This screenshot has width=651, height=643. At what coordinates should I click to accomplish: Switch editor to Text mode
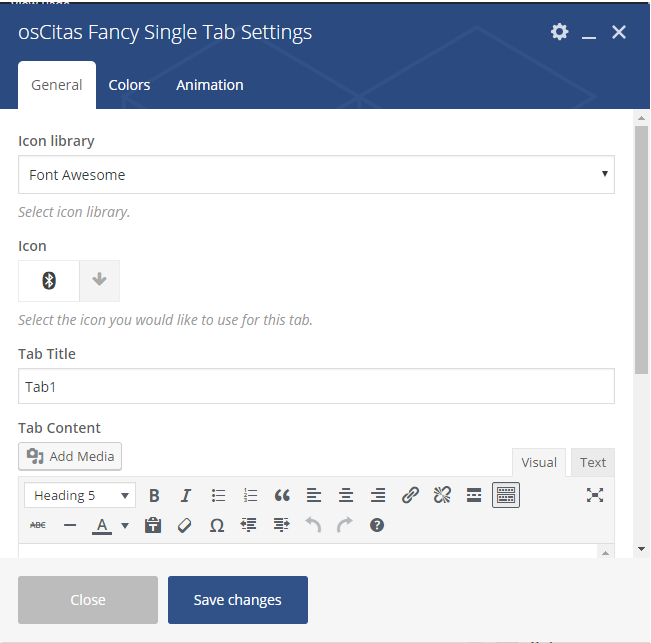tap(593, 462)
